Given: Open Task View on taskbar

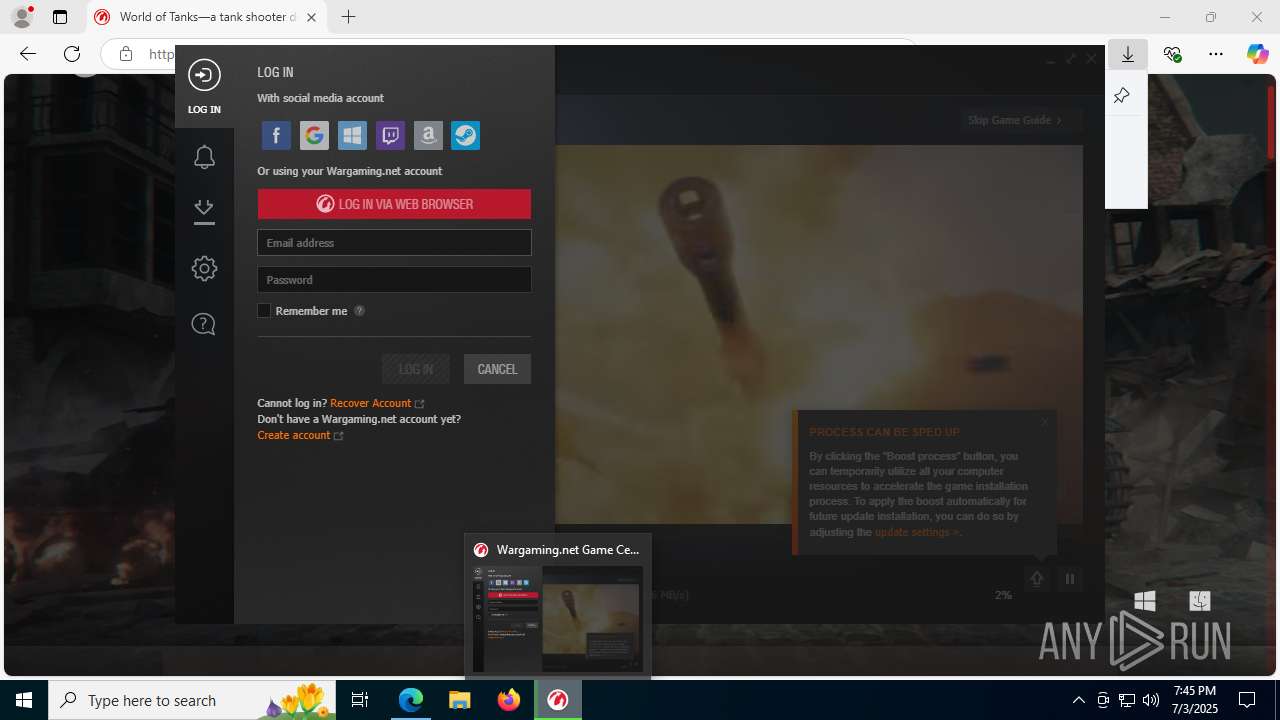Looking at the screenshot, I should coord(360,700).
